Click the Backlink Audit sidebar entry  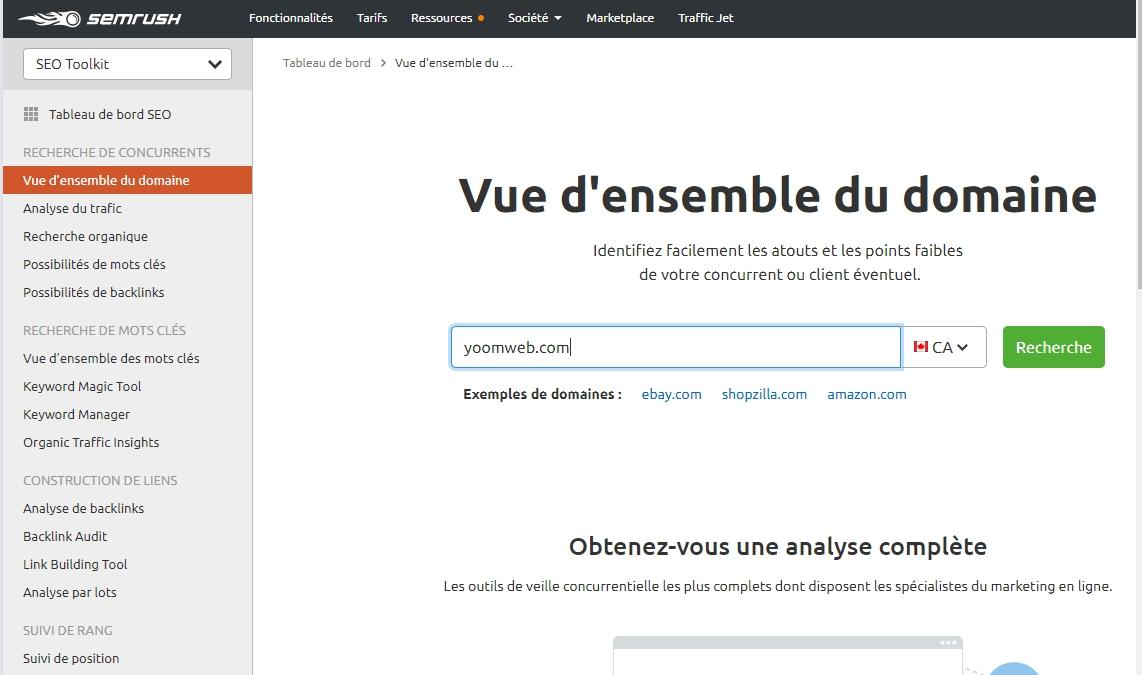click(65, 536)
